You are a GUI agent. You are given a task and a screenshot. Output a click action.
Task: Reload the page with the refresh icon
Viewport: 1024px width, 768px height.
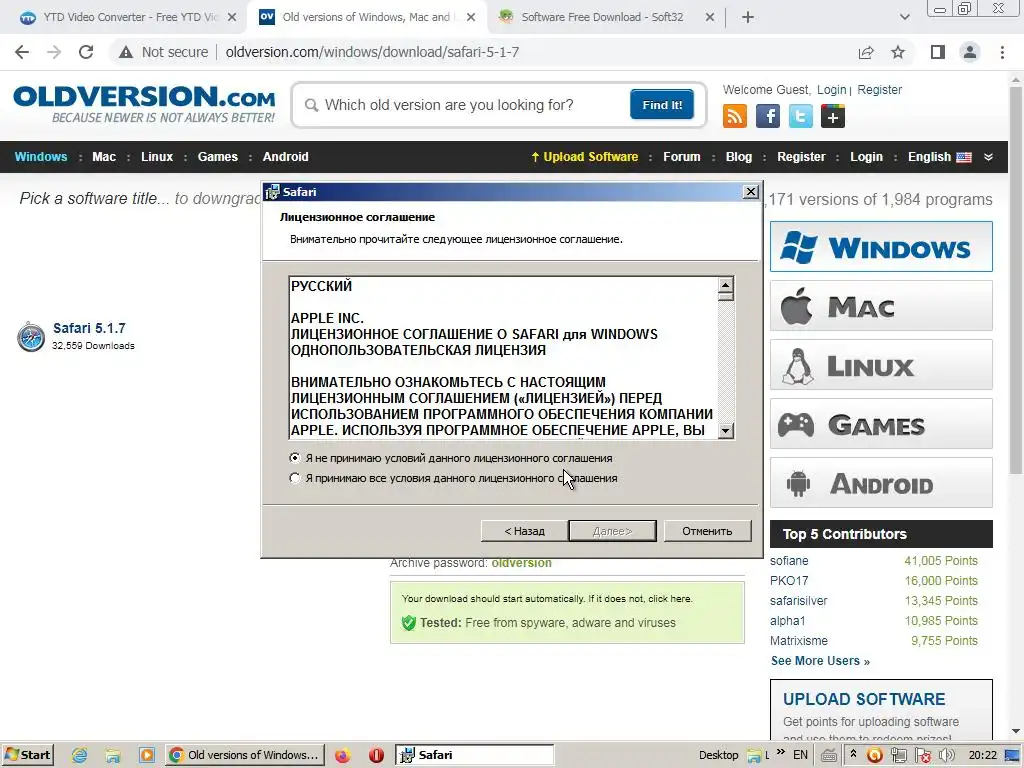click(x=86, y=52)
